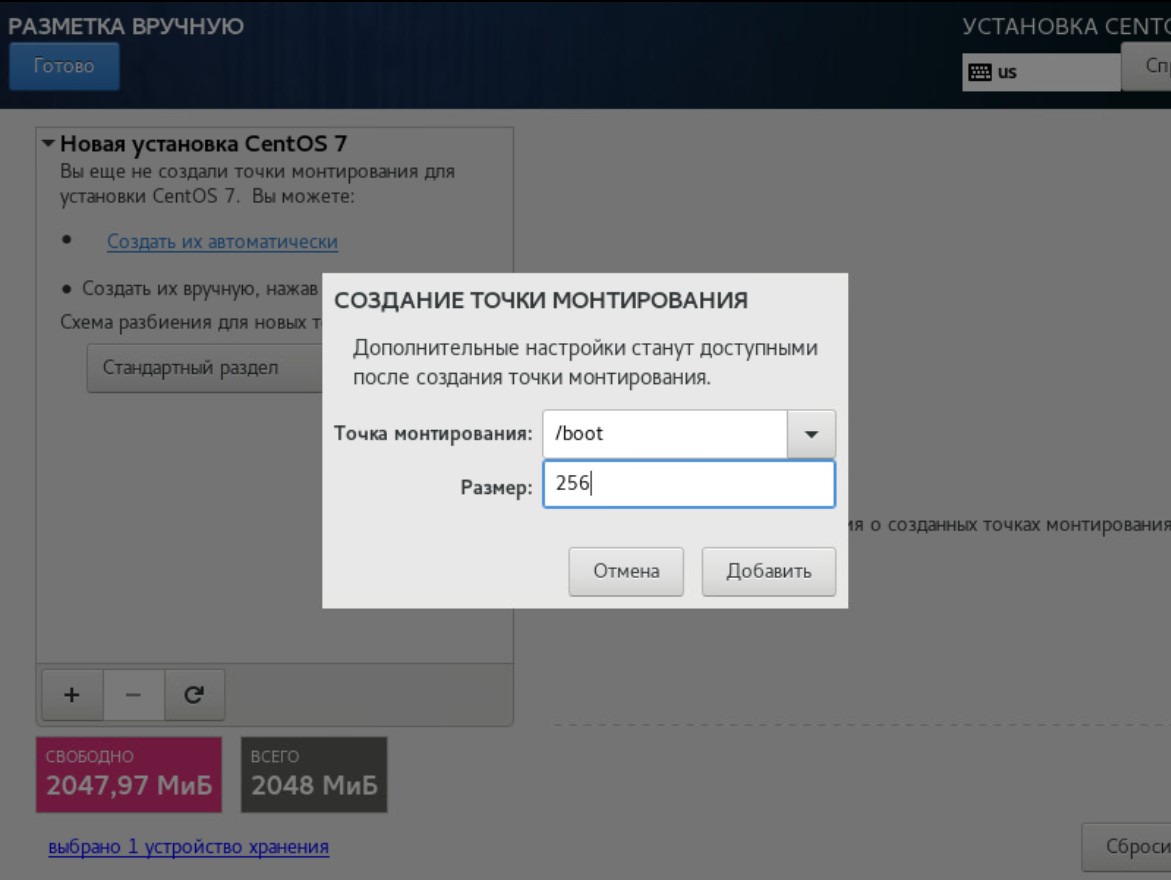Click the Готово button
1171x880 pixels.
coord(64,66)
